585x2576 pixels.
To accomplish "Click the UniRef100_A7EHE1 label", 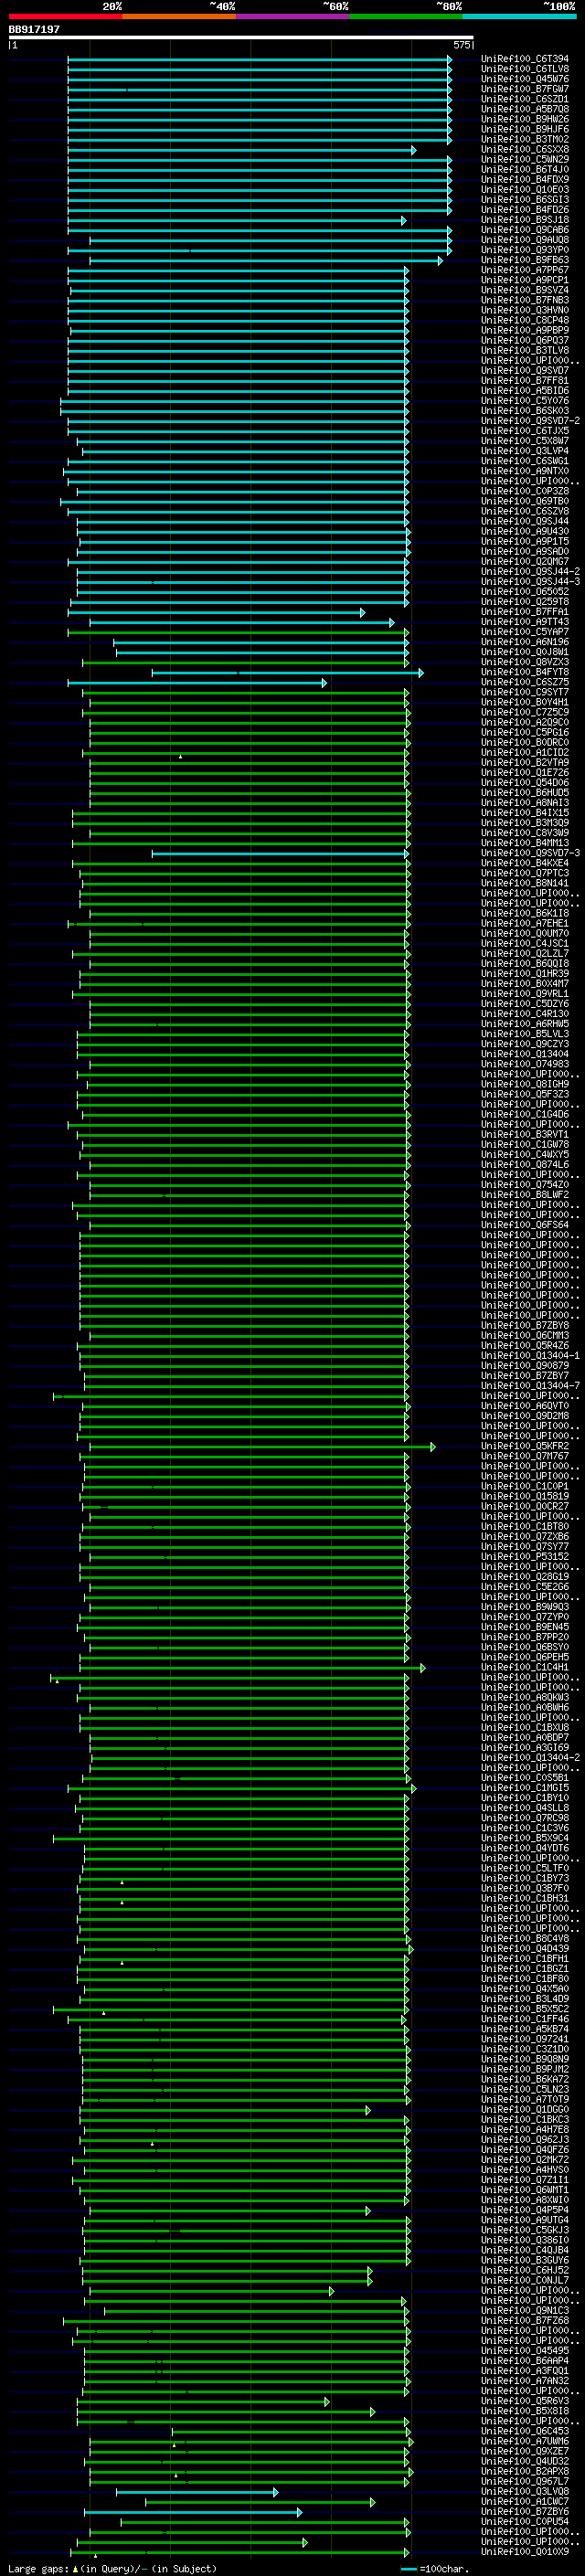I will tap(525, 923).
